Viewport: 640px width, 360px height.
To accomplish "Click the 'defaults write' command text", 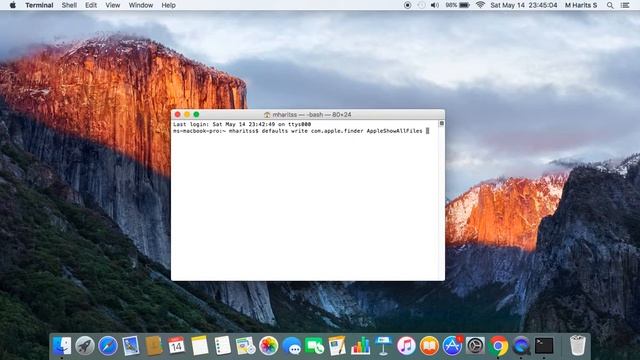I will [x=284, y=131].
